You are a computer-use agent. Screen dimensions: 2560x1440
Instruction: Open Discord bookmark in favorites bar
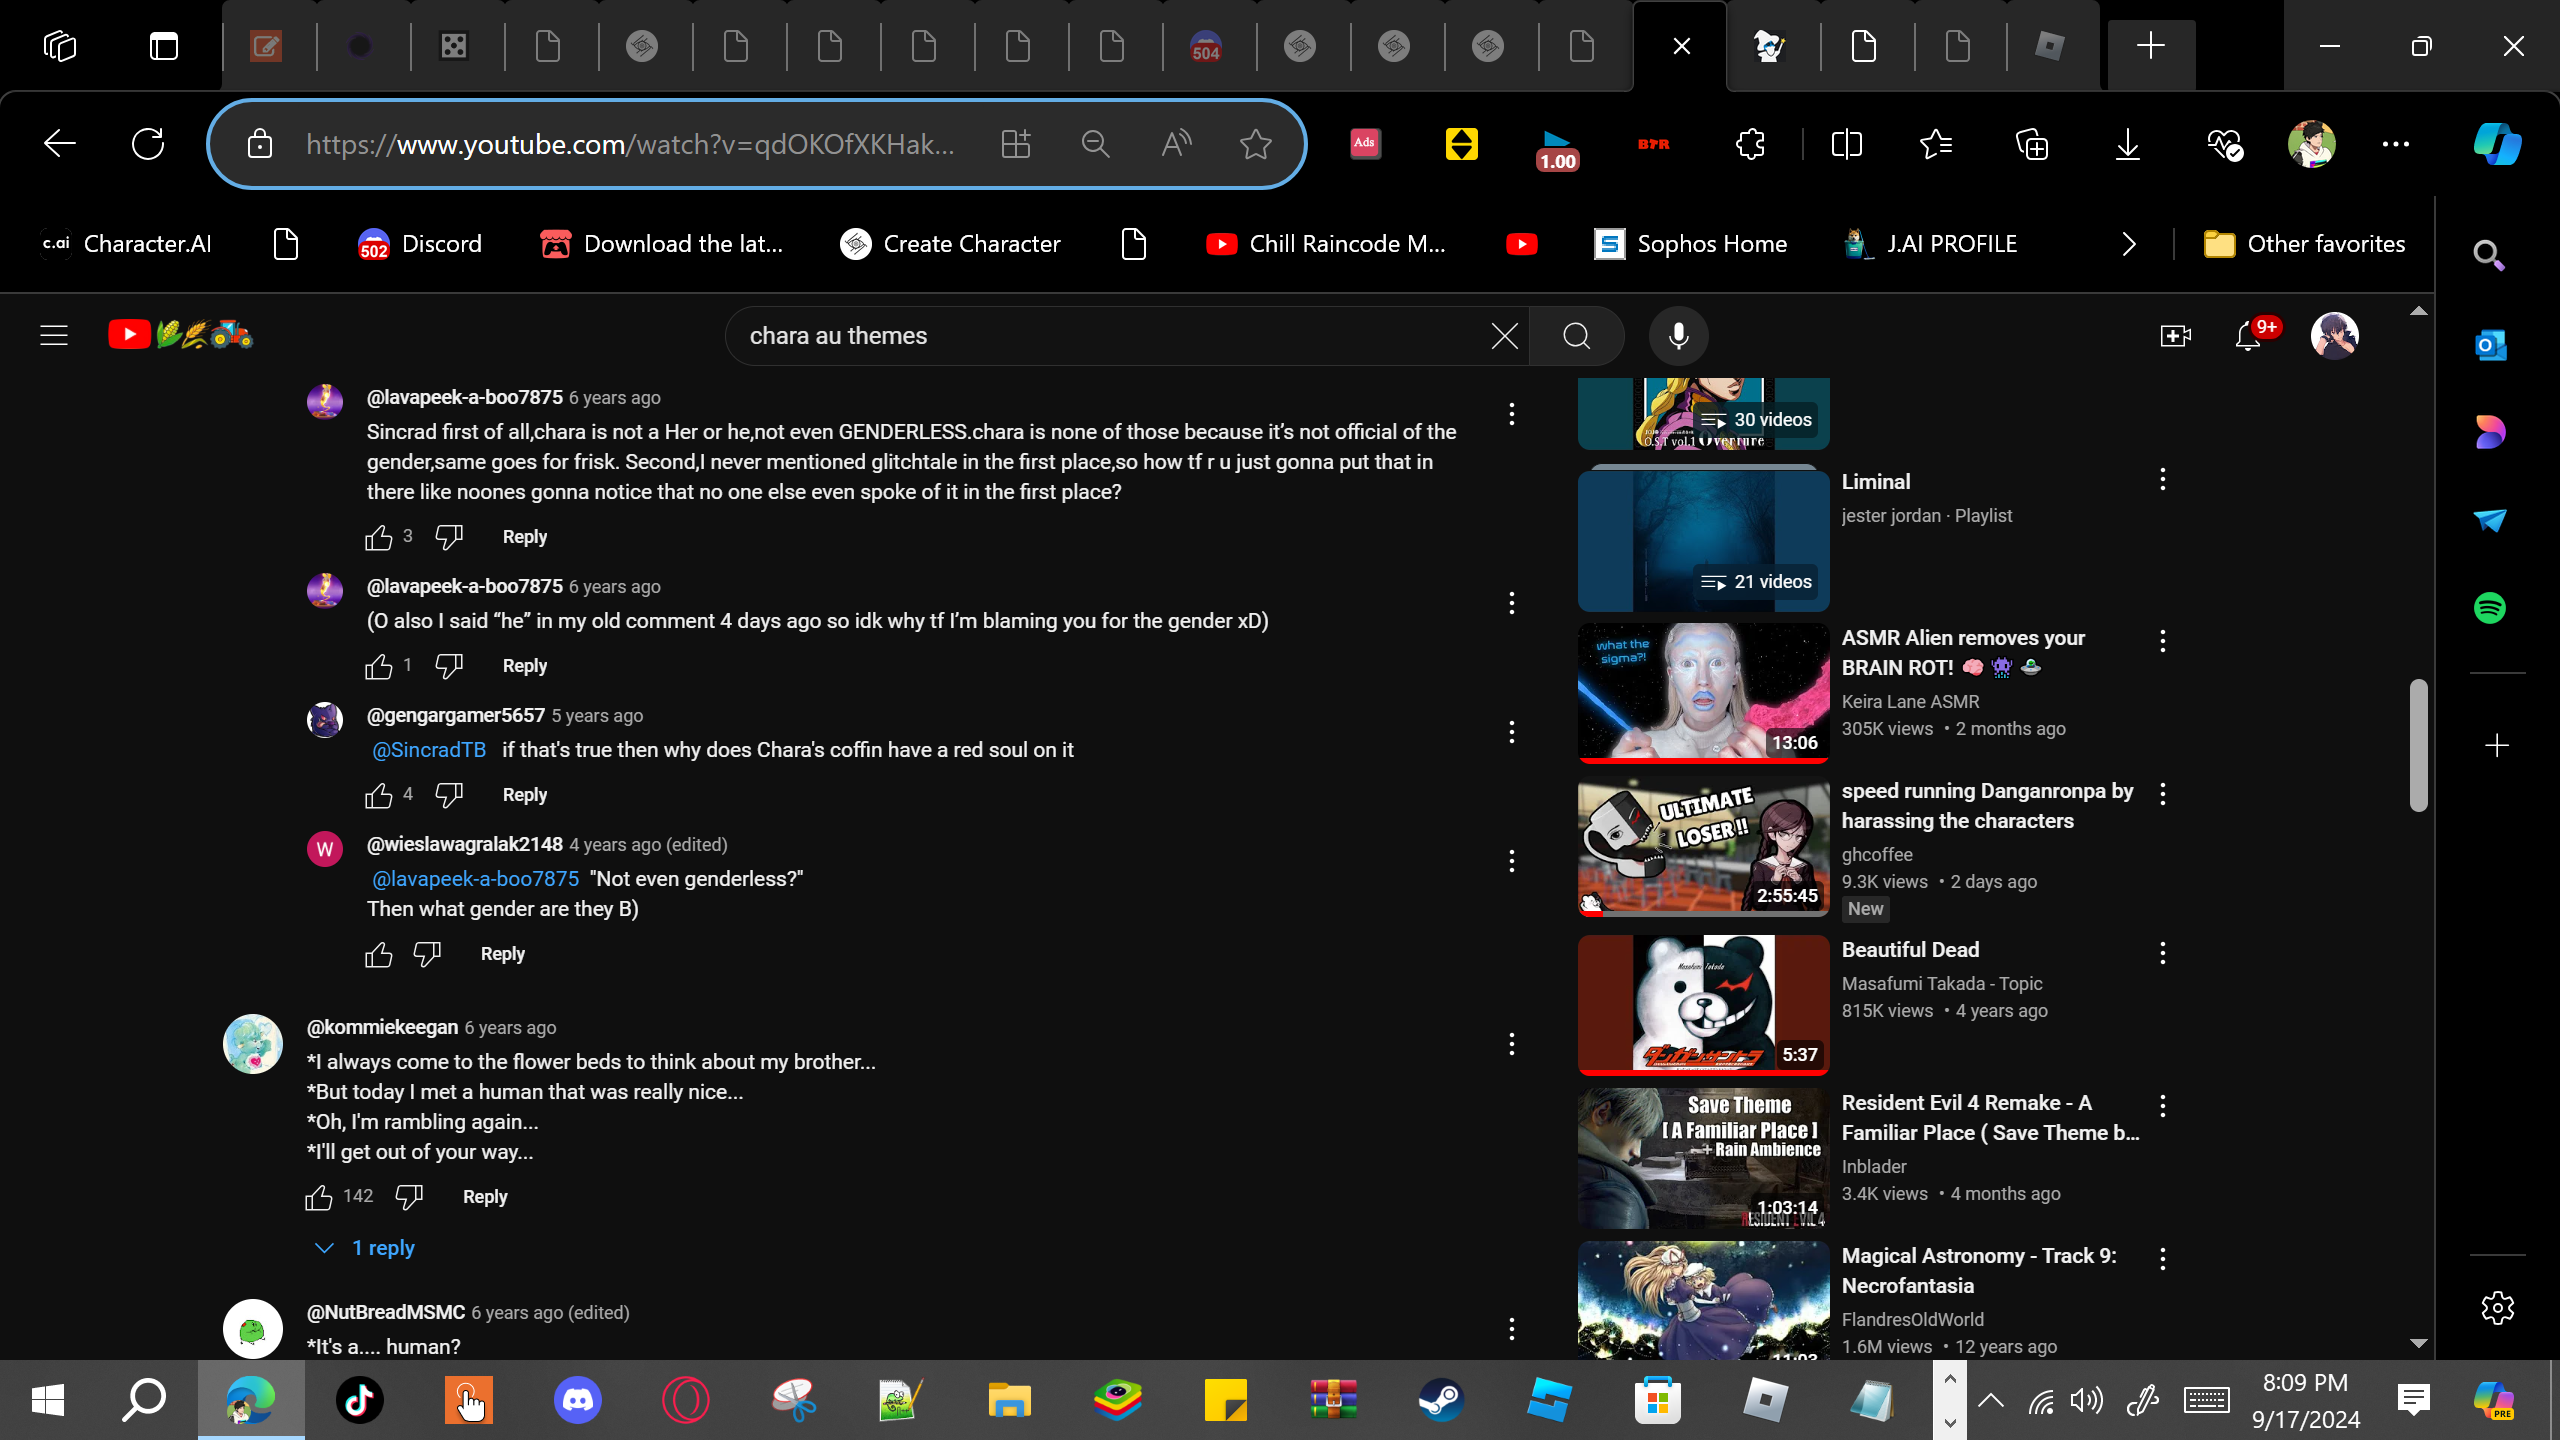click(x=420, y=244)
